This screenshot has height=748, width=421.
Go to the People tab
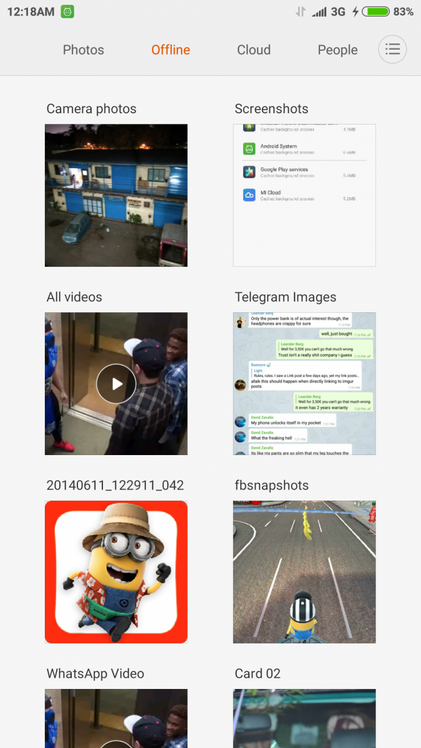tap(338, 50)
